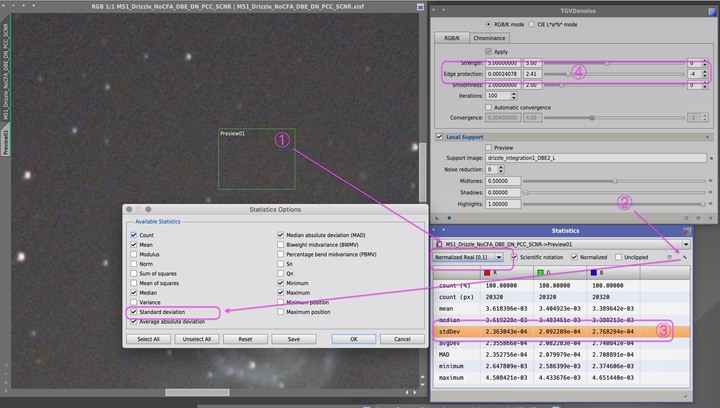Click the Edge protection slider handle
This screenshot has height=408, width=720.
[568, 74]
